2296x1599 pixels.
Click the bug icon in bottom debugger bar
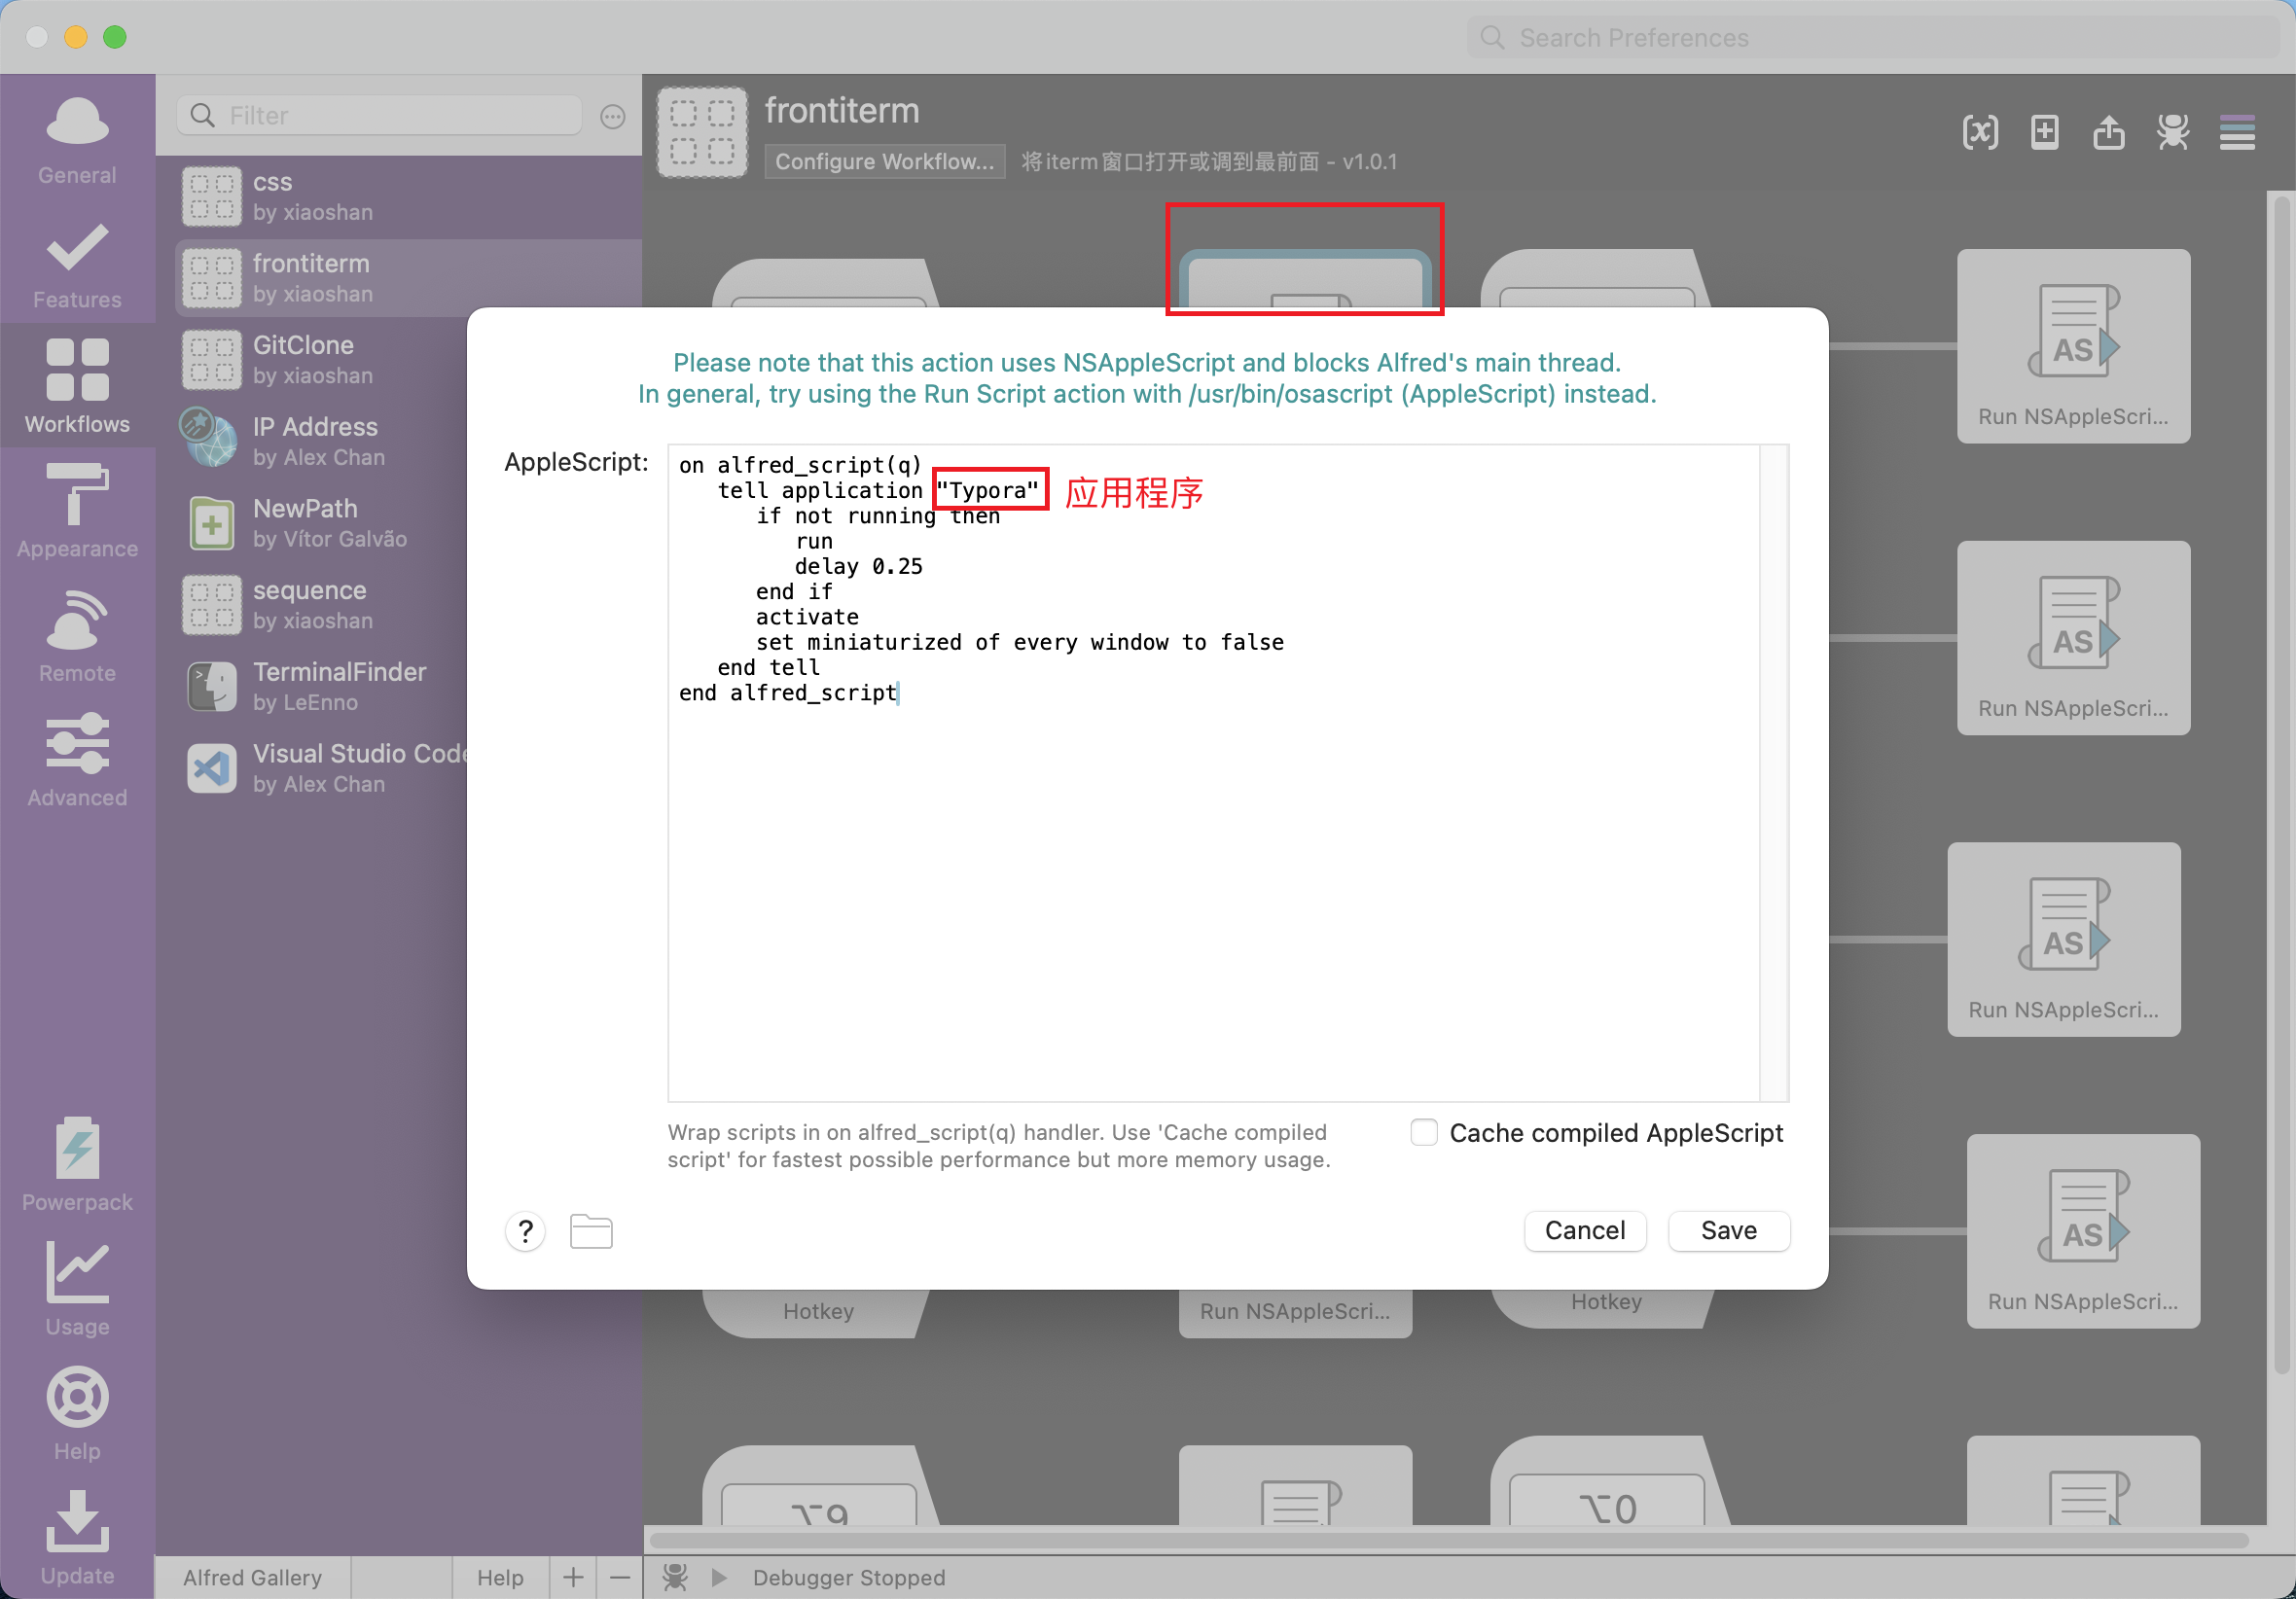click(675, 1577)
